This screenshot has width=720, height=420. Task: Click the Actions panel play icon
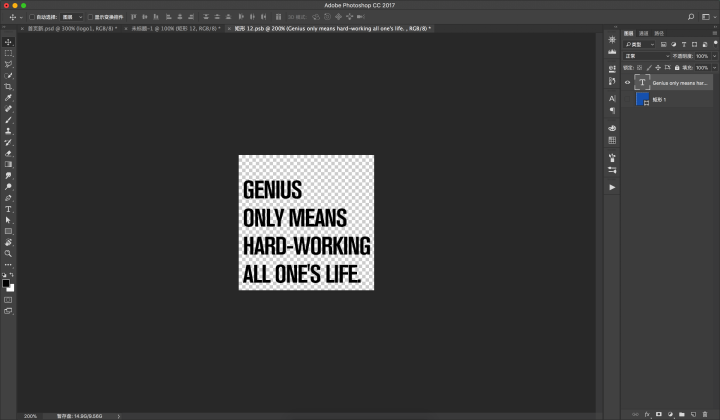[x=612, y=187]
